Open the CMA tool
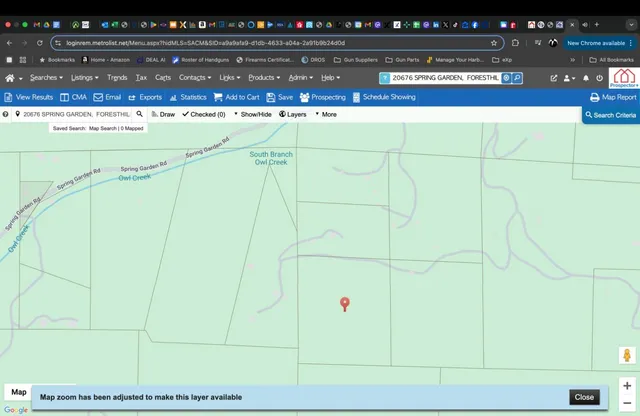 pyautogui.click(x=73, y=97)
